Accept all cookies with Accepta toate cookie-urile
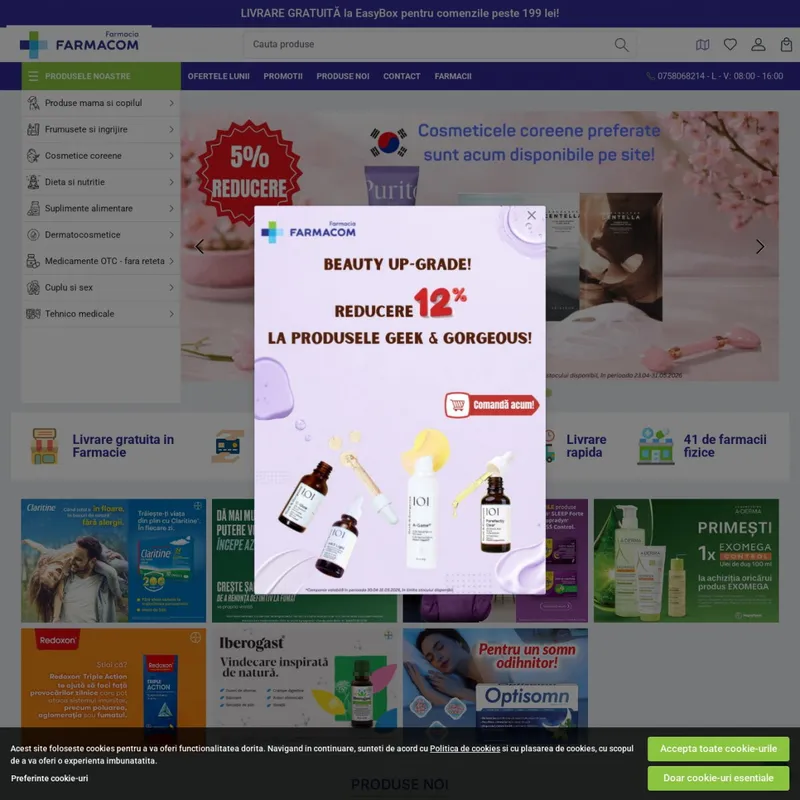The height and width of the screenshot is (800, 800). click(x=718, y=748)
